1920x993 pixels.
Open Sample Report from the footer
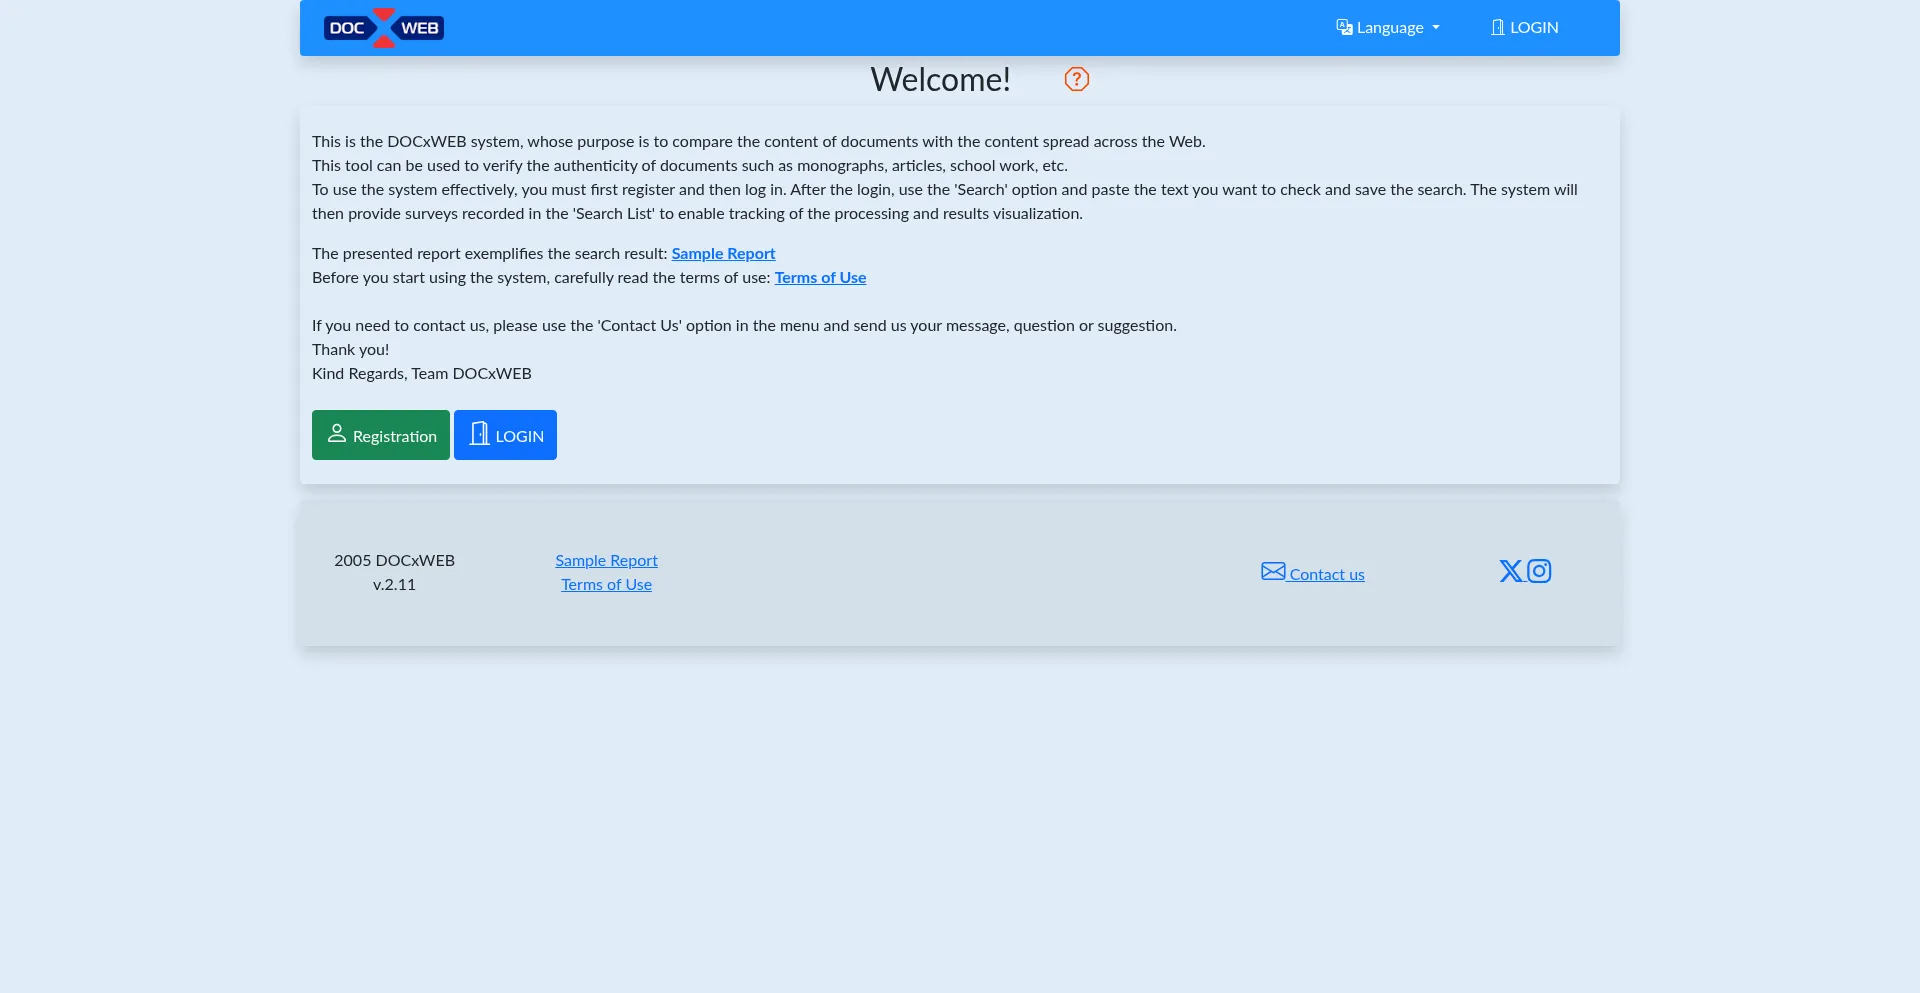click(x=606, y=560)
